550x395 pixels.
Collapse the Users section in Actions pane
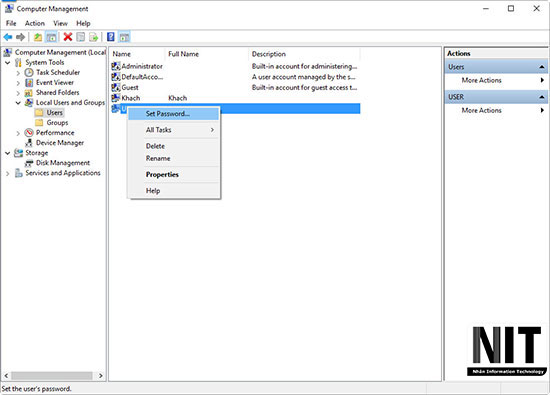542,67
